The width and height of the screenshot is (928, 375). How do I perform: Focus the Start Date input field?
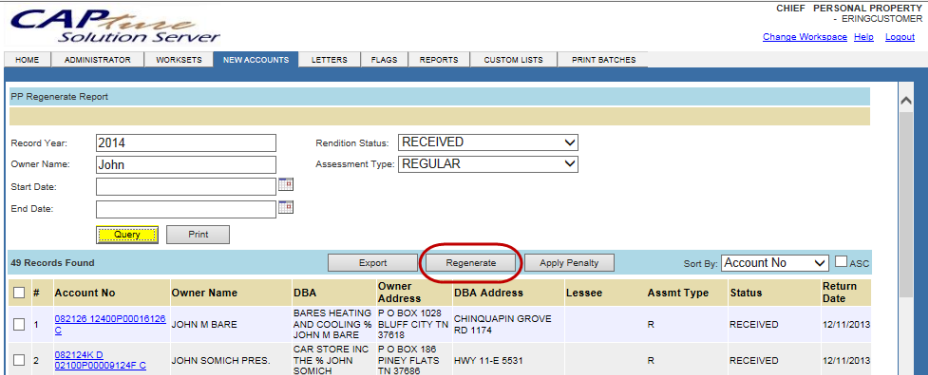click(186, 186)
